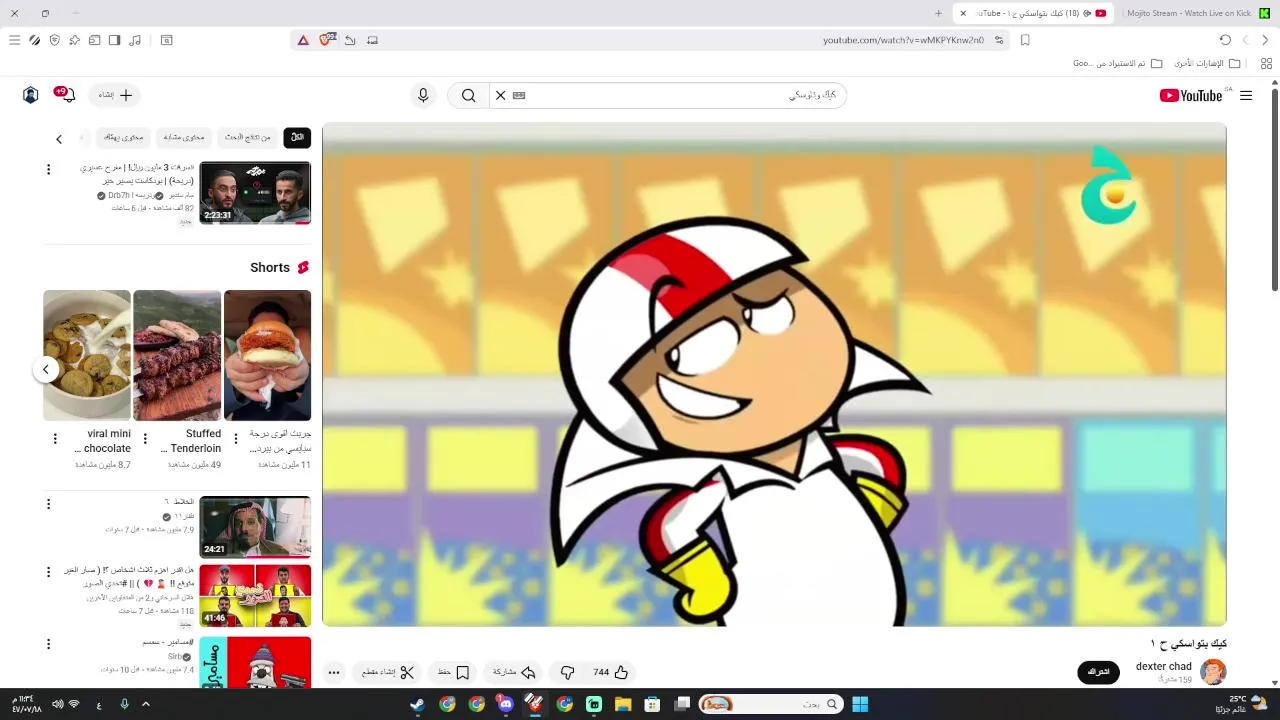Open the extensions puzzle icon
This screenshot has height=720, width=1280.
tap(74, 40)
